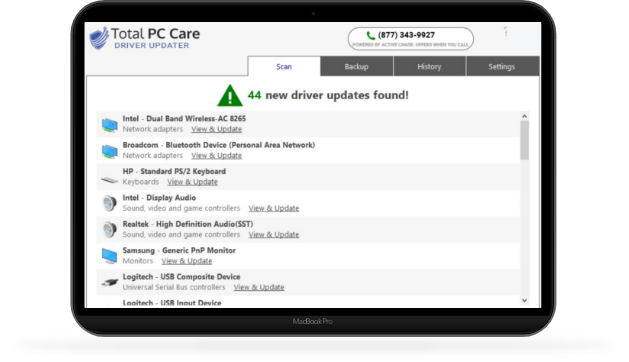Click the (877) 343-9927 phone number button

(411, 39)
